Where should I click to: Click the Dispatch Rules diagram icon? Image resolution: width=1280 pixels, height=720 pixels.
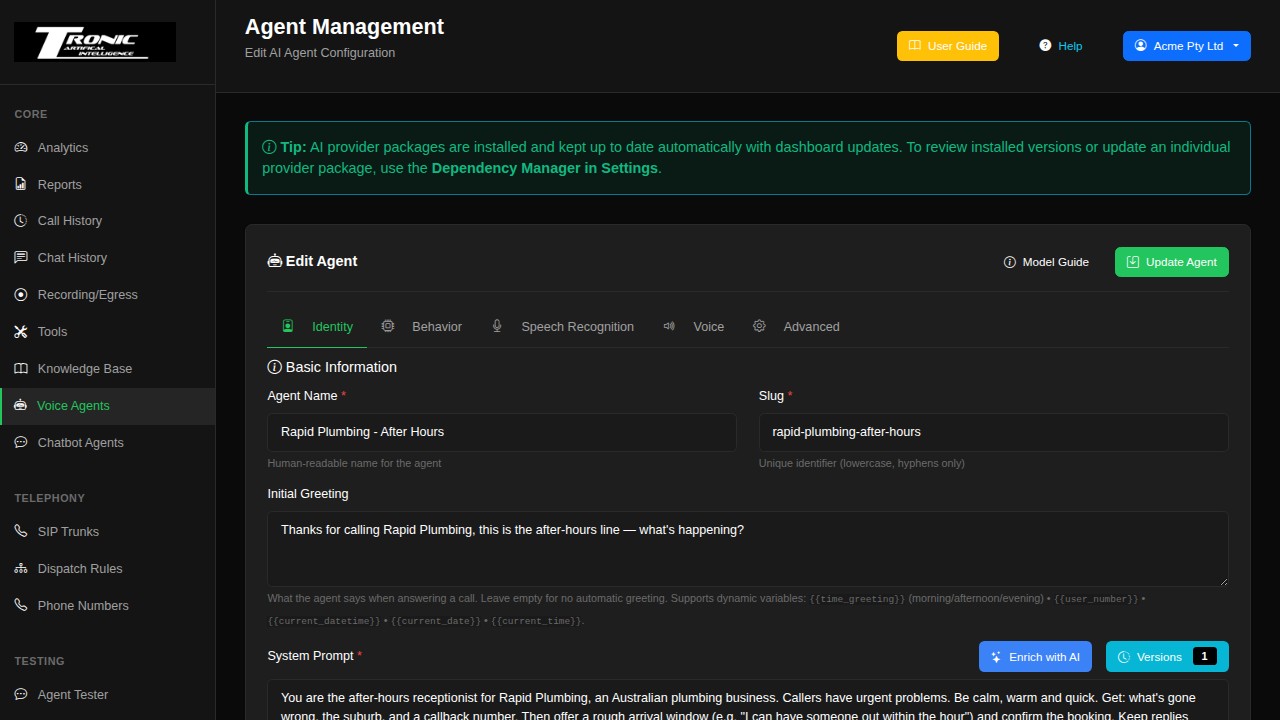click(x=21, y=569)
